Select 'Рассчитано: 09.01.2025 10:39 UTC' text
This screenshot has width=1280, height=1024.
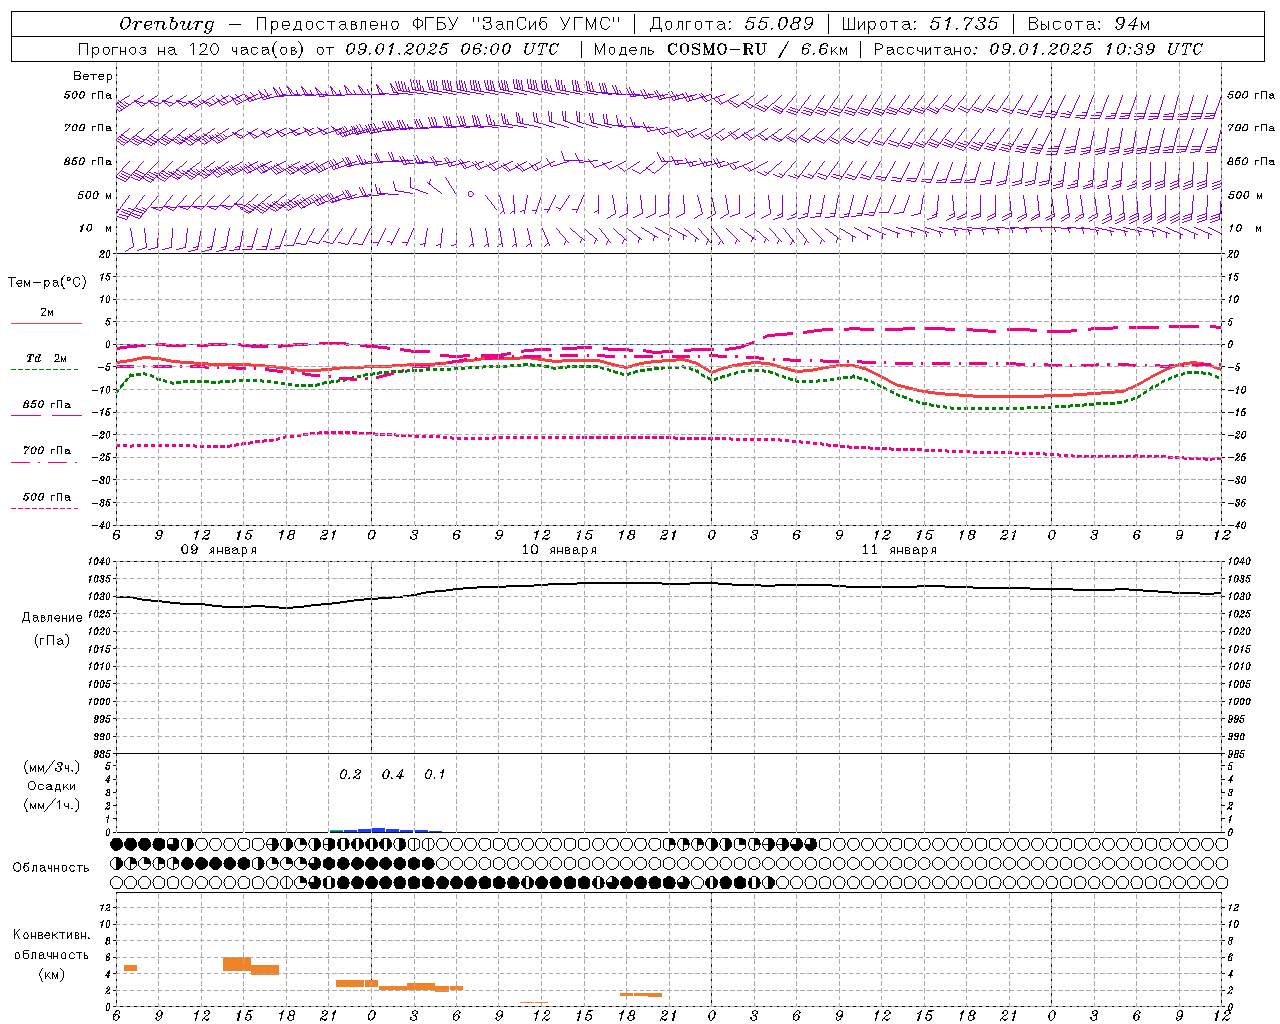tap(1038, 49)
